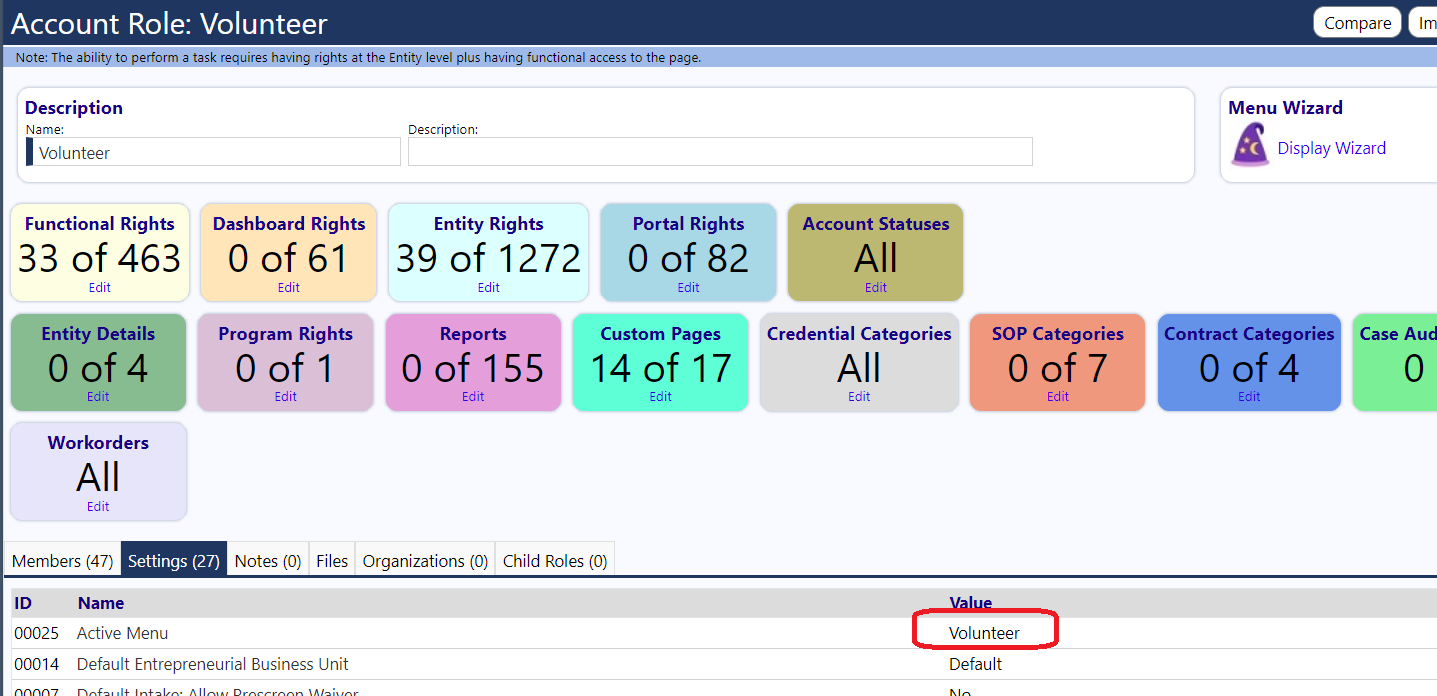Image resolution: width=1437 pixels, height=696 pixels.
Task: Click the Menu Wizard heading
Action: 1285,108
